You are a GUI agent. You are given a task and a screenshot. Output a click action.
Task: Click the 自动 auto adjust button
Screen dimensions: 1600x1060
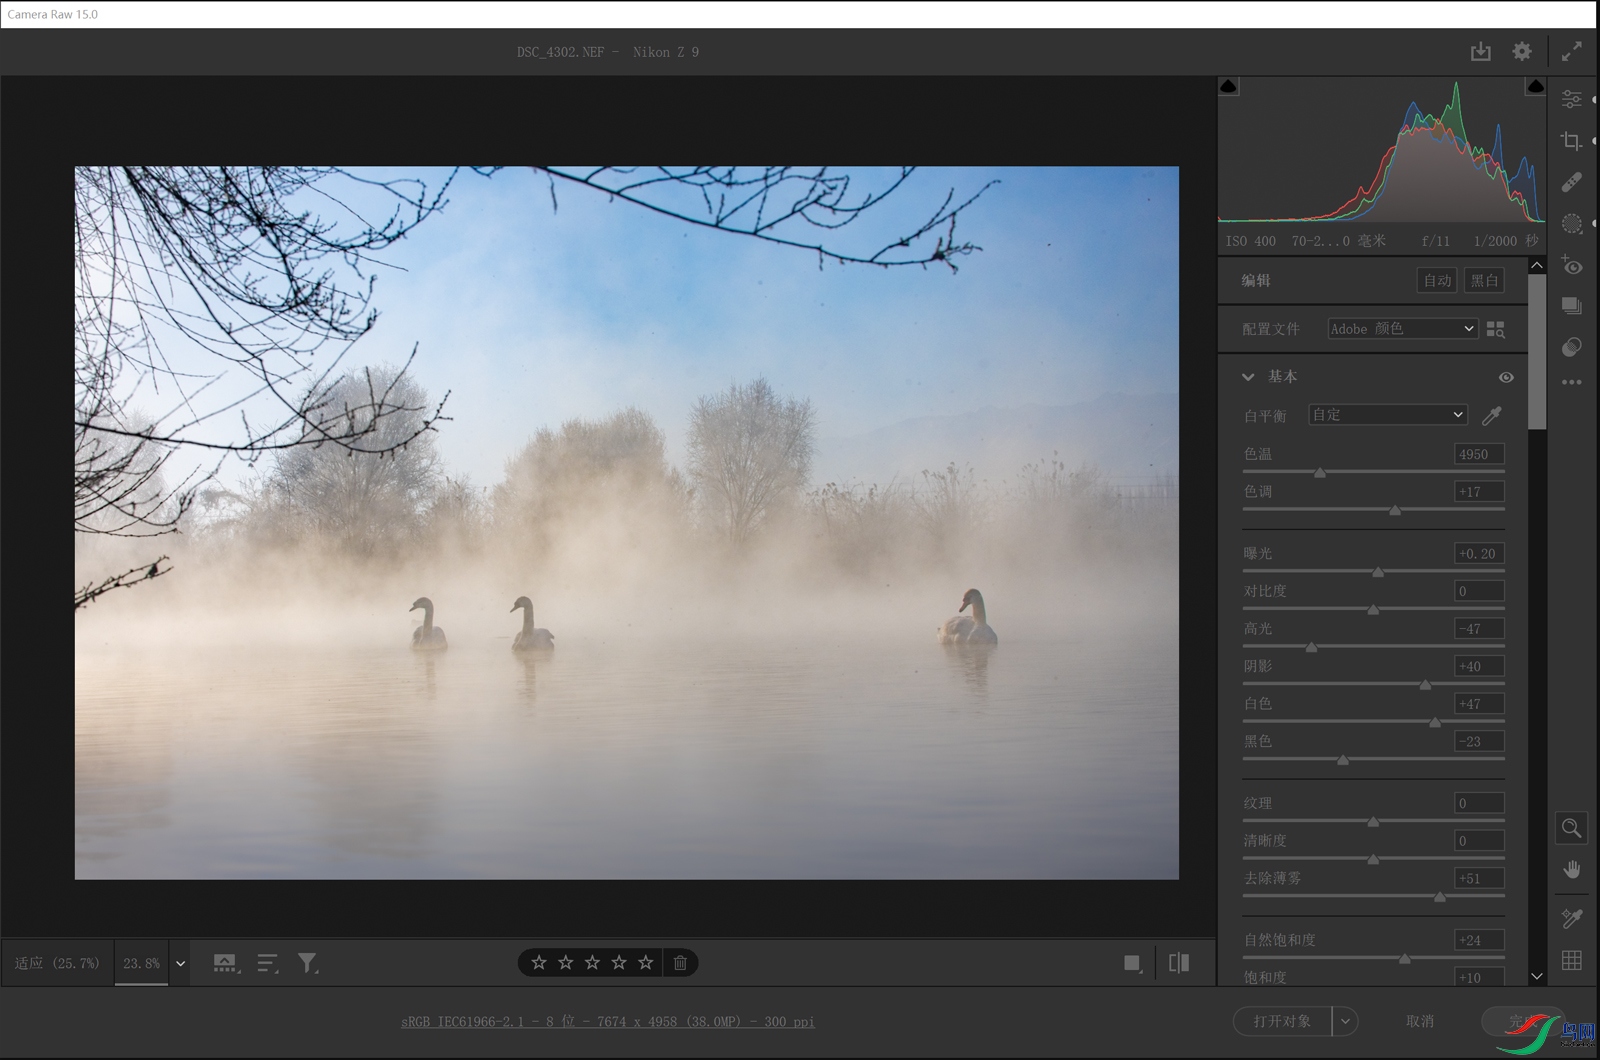click(x=1437, y=281)
